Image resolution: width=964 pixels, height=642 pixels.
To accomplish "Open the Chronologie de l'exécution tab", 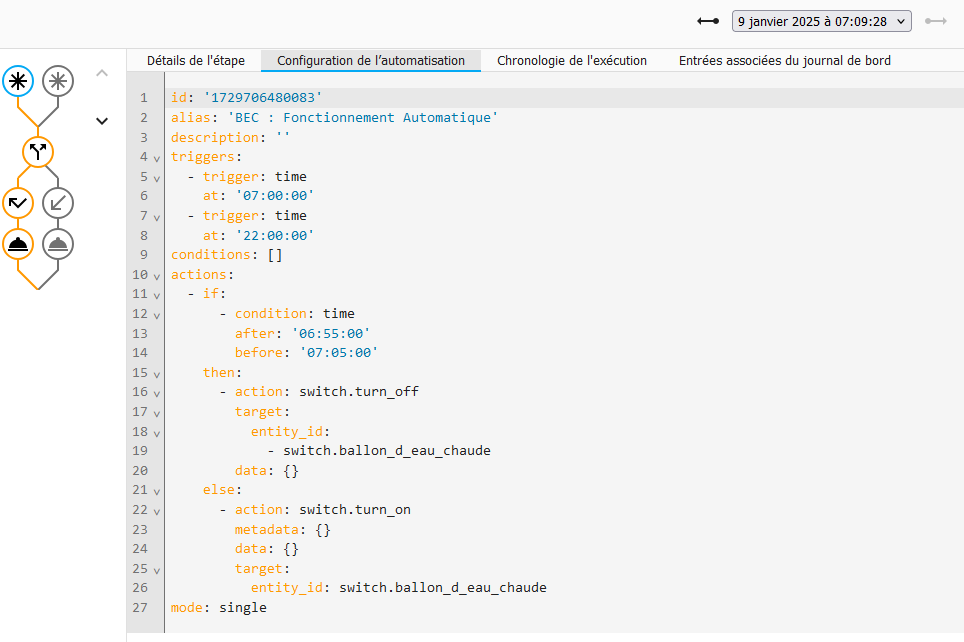I will (571, 61).
